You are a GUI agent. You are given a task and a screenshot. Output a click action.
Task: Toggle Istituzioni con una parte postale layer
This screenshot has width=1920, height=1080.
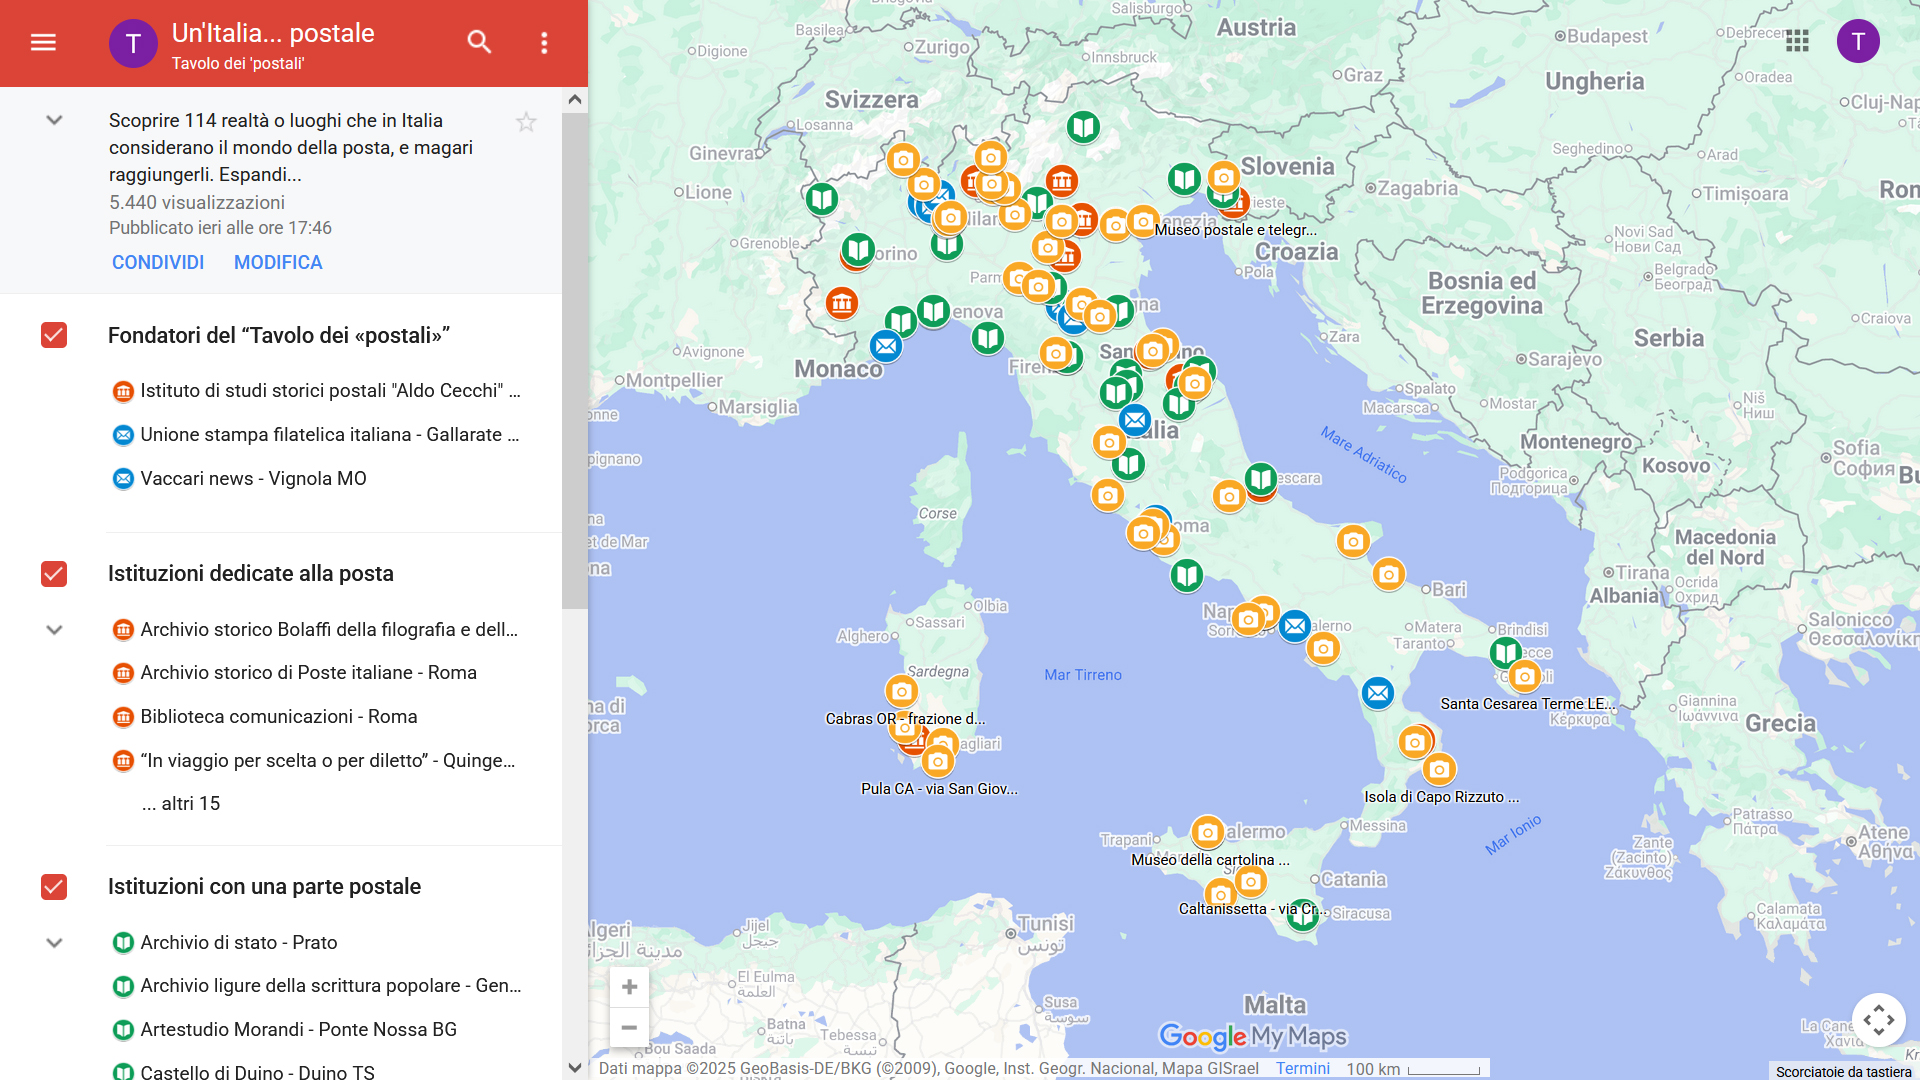tap(54, 887)
